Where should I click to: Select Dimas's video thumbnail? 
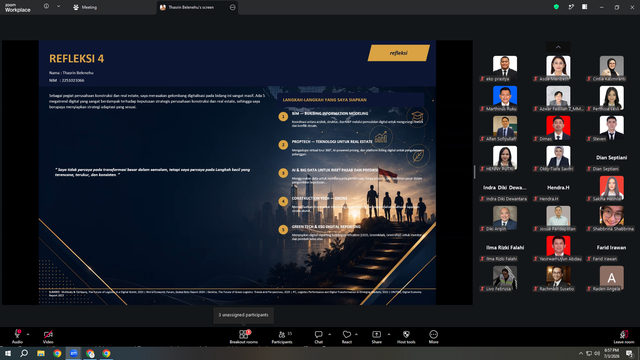tap(558, 128)
